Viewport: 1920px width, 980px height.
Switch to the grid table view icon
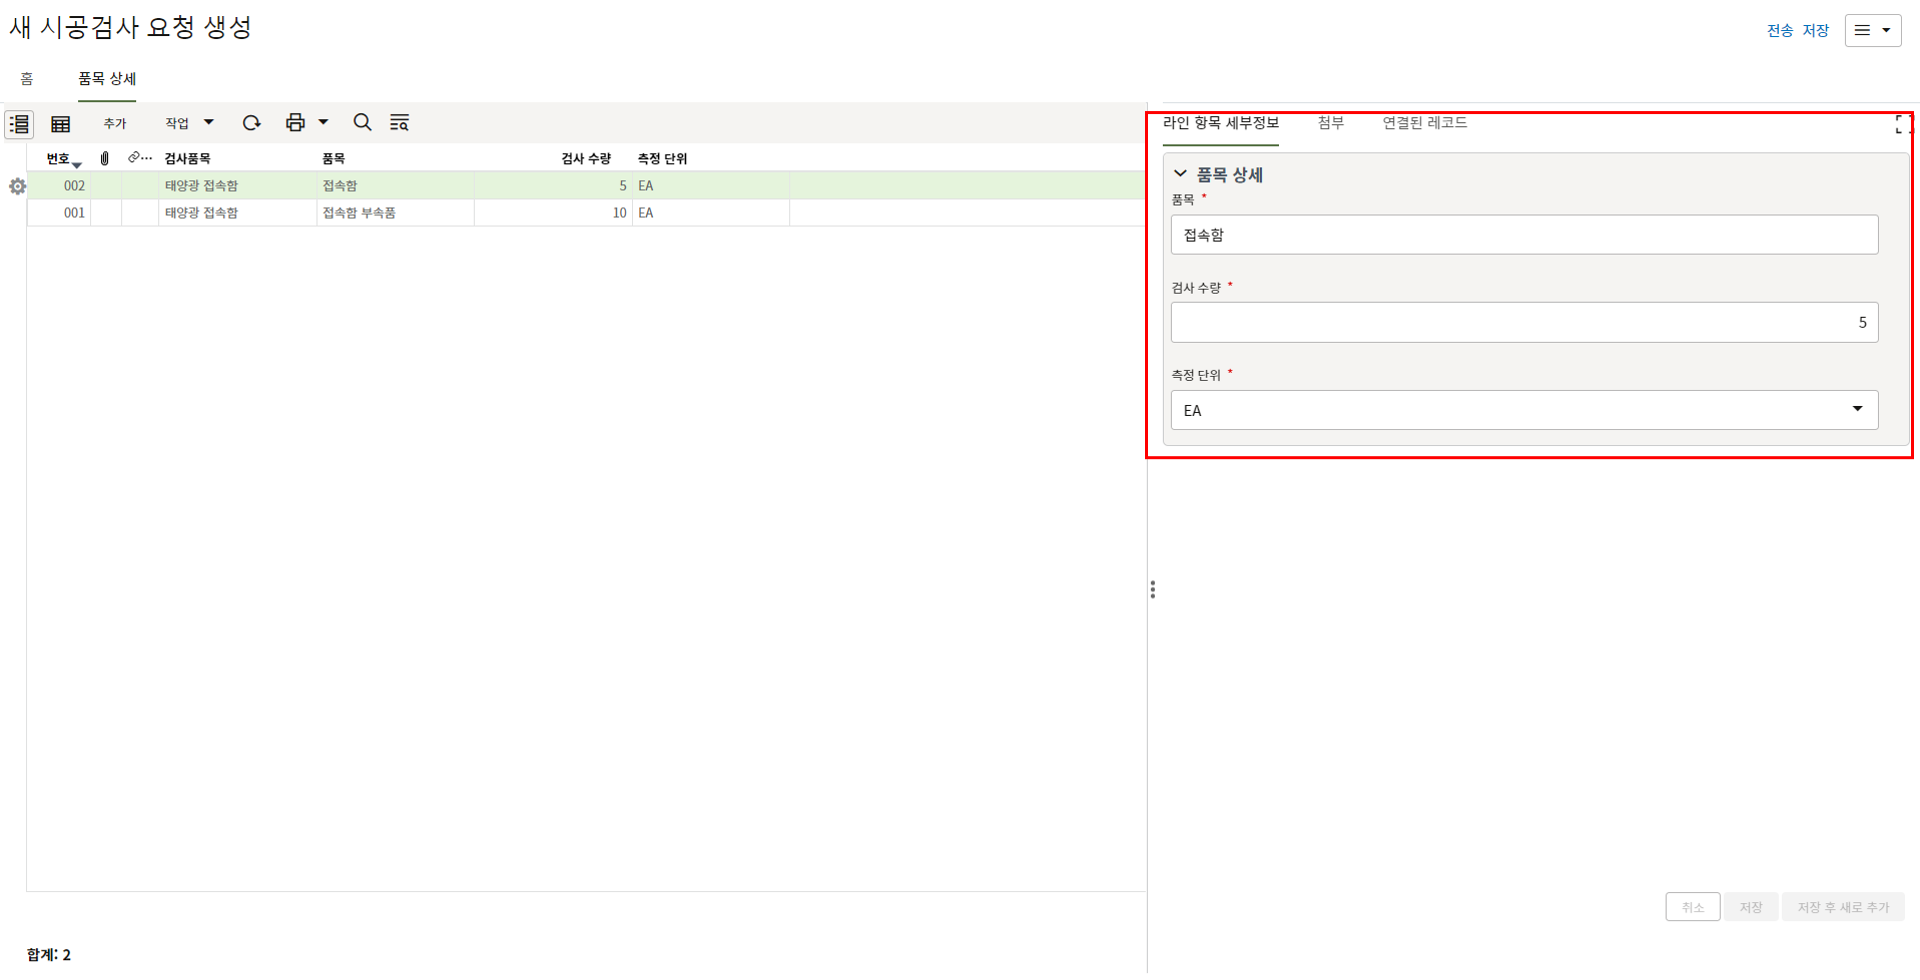click(x=61, y=124)
